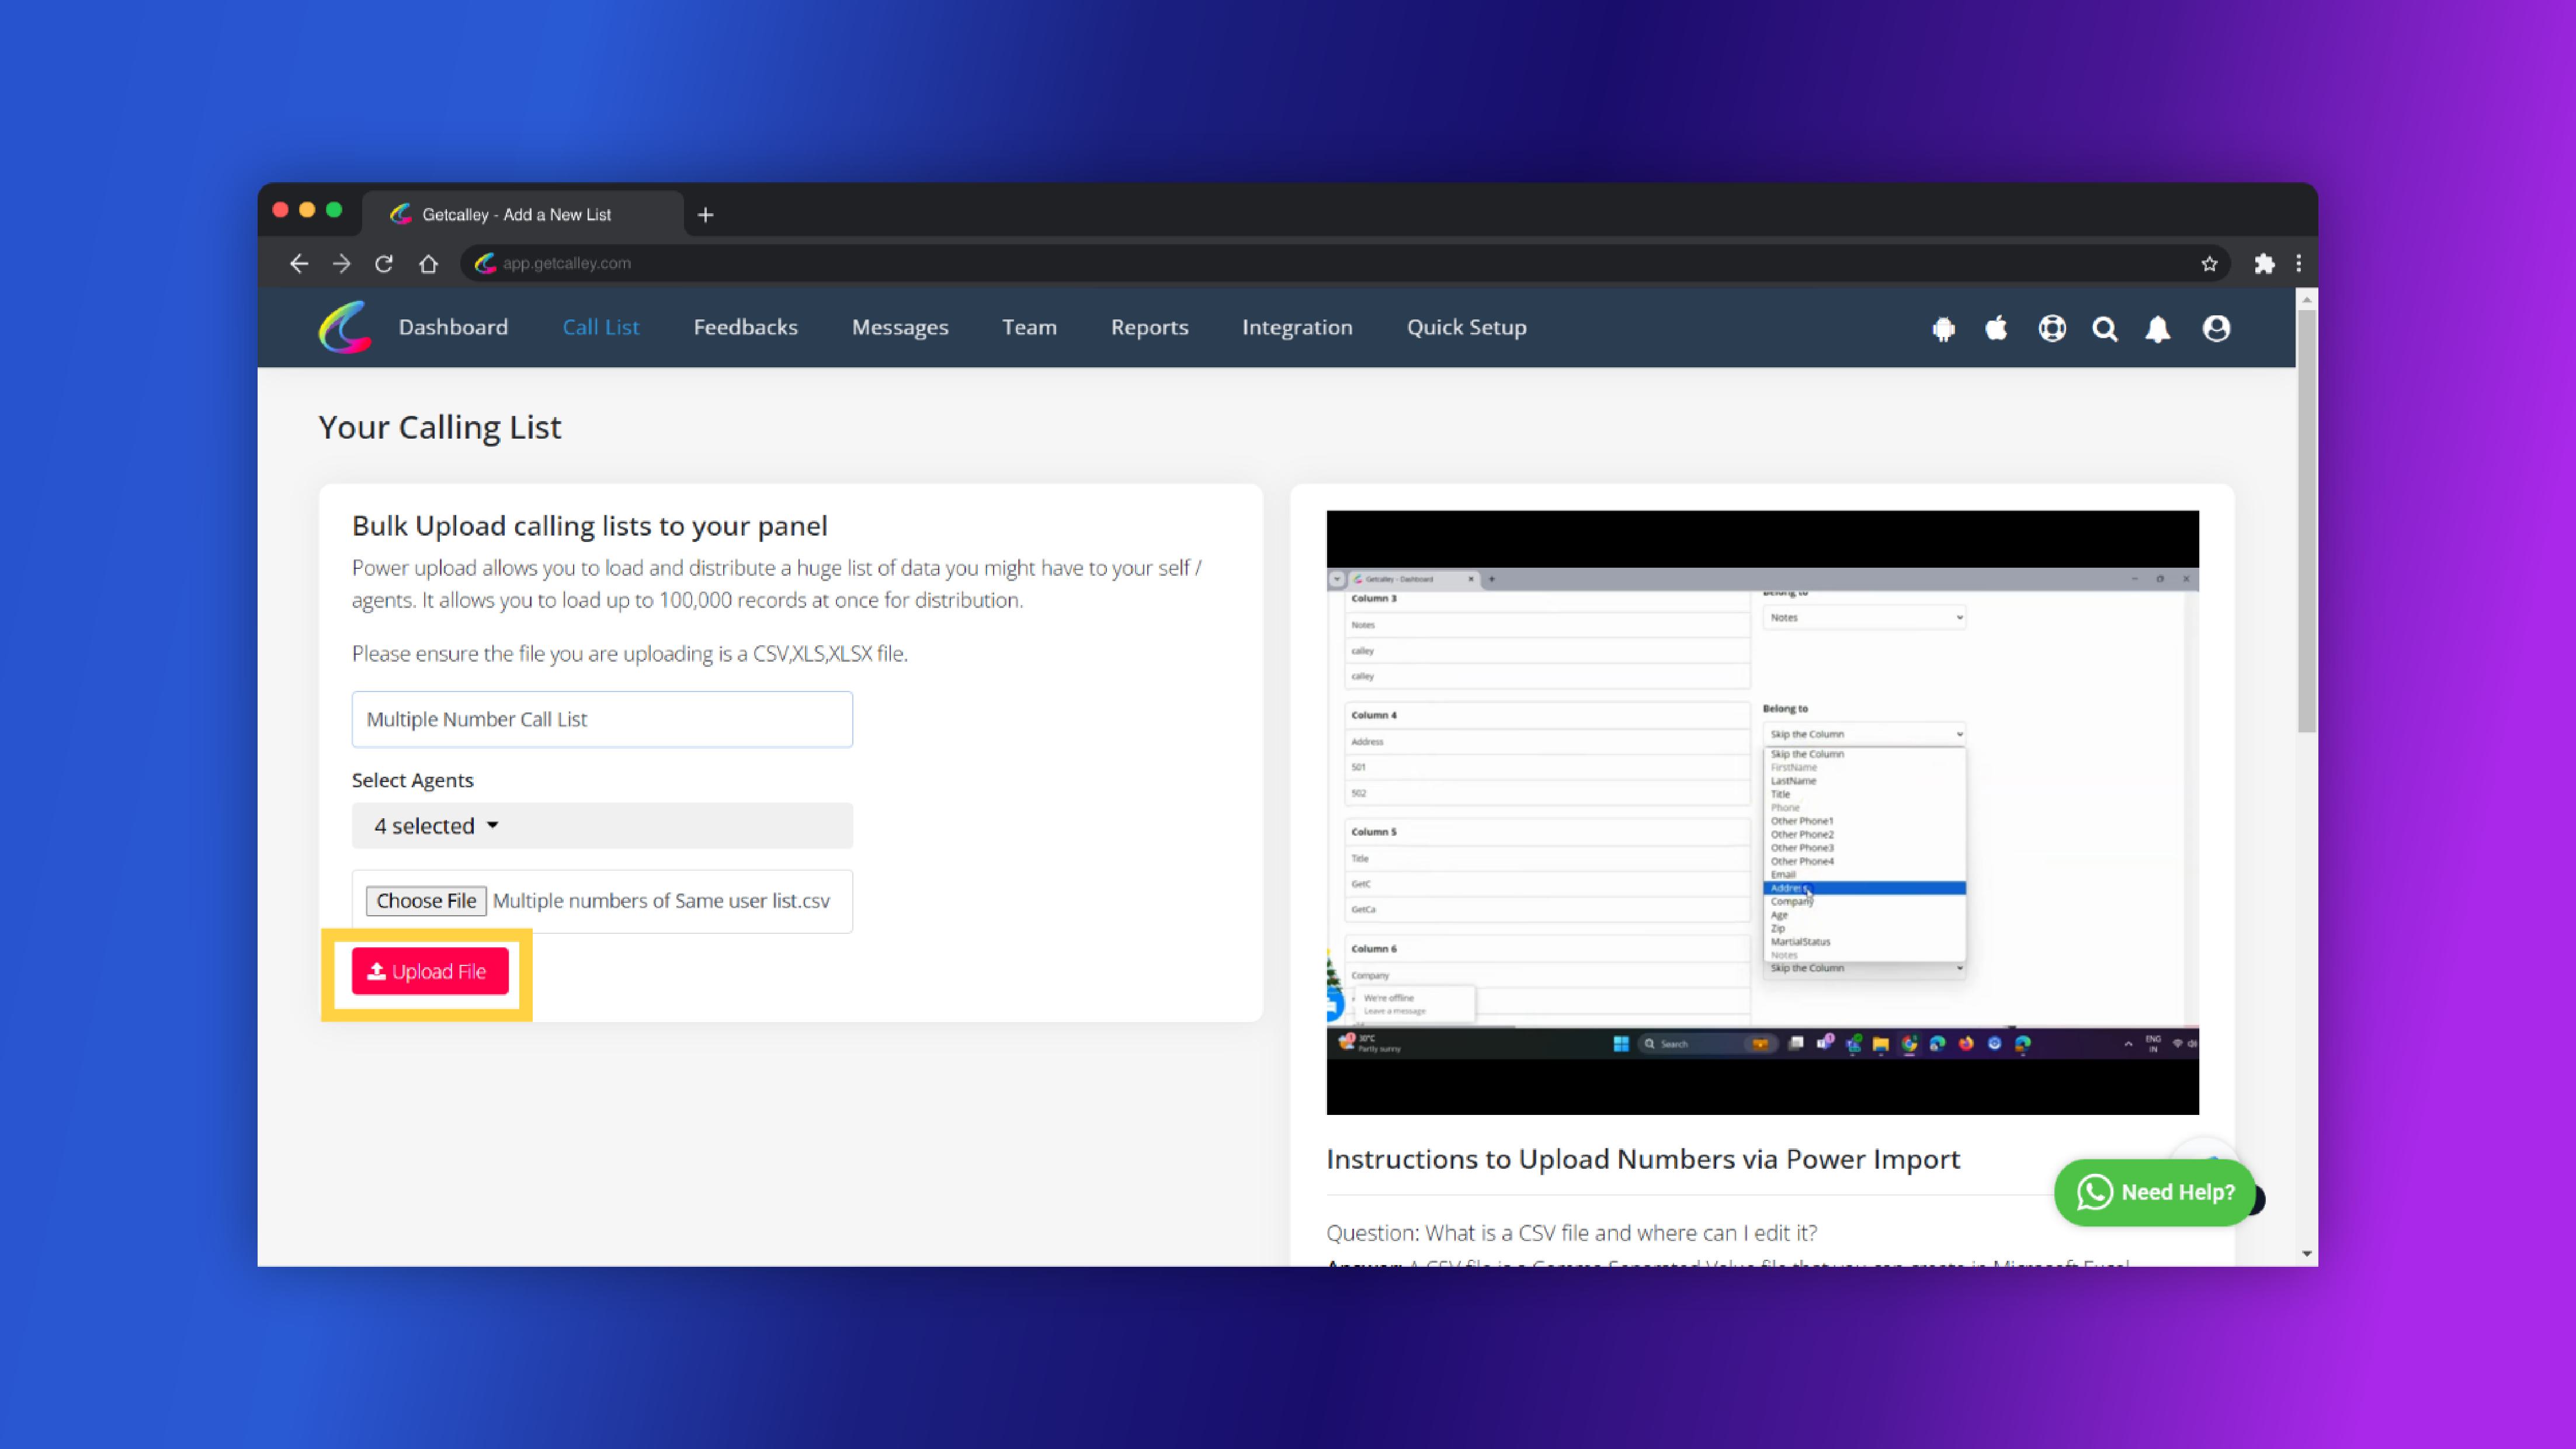Click 'Bulk Upload calling lists to your panel' text
The image size is (2576, 1449).
(590, 526)
